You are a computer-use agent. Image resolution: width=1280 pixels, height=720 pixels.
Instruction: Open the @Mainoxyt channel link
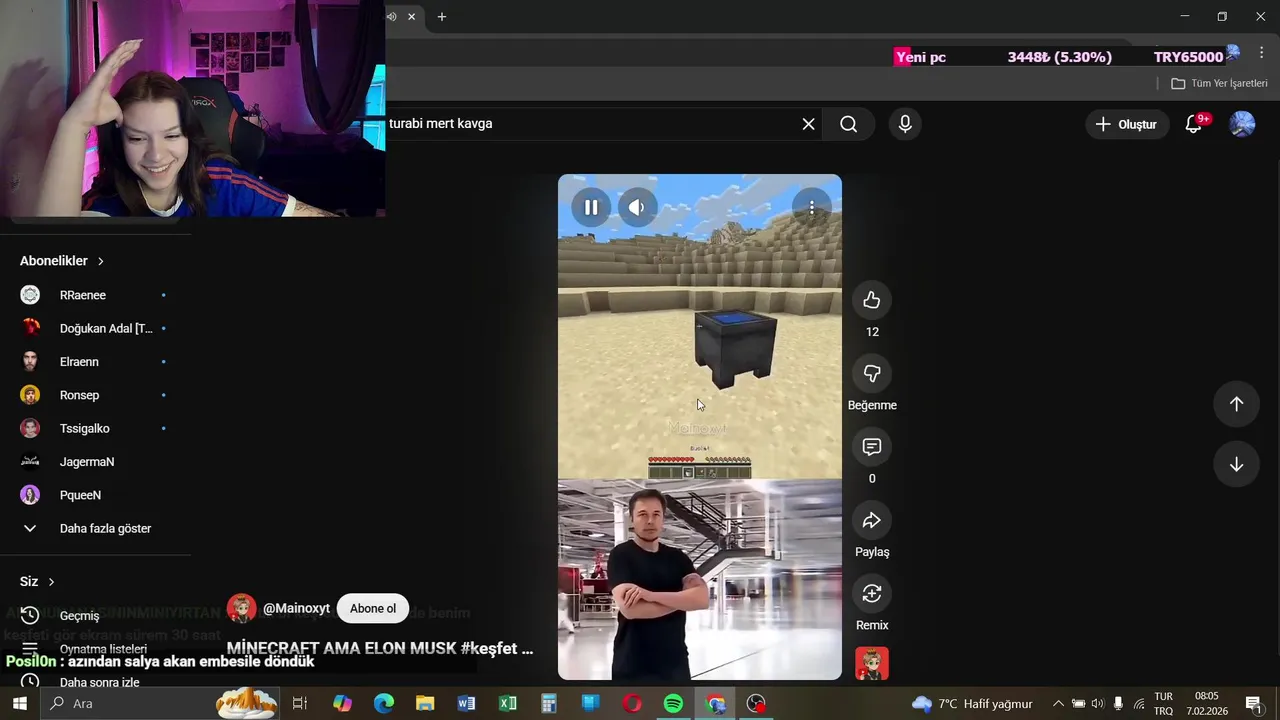click(x=296, y=608)
